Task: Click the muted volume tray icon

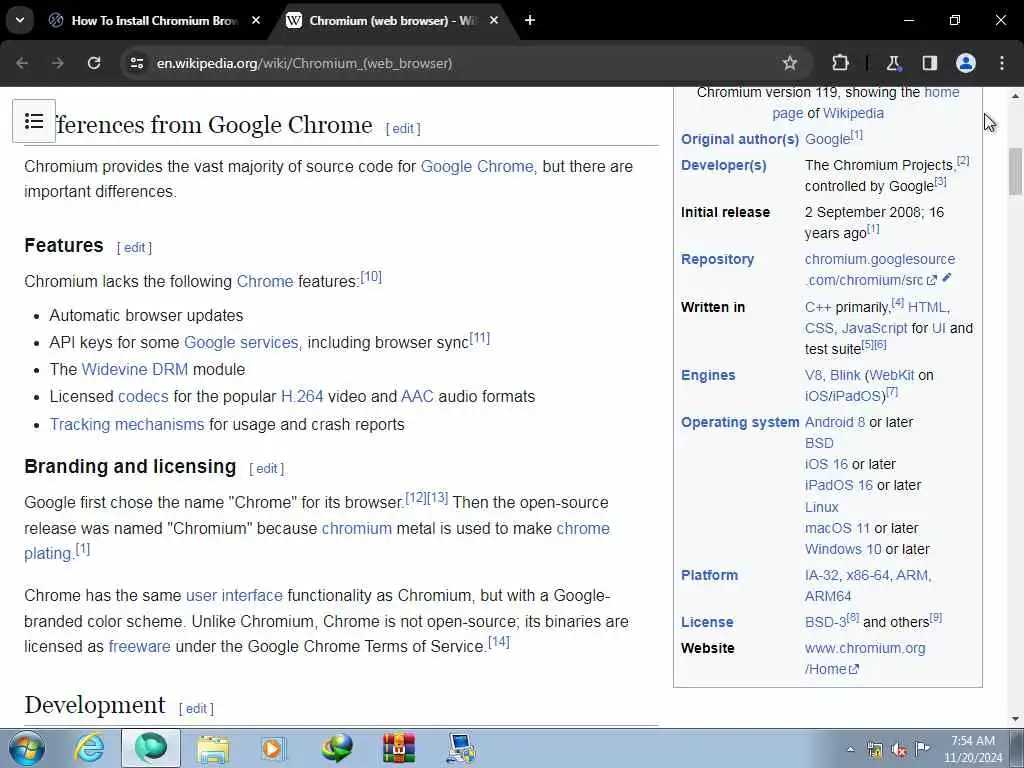Action: click(899, 750)
